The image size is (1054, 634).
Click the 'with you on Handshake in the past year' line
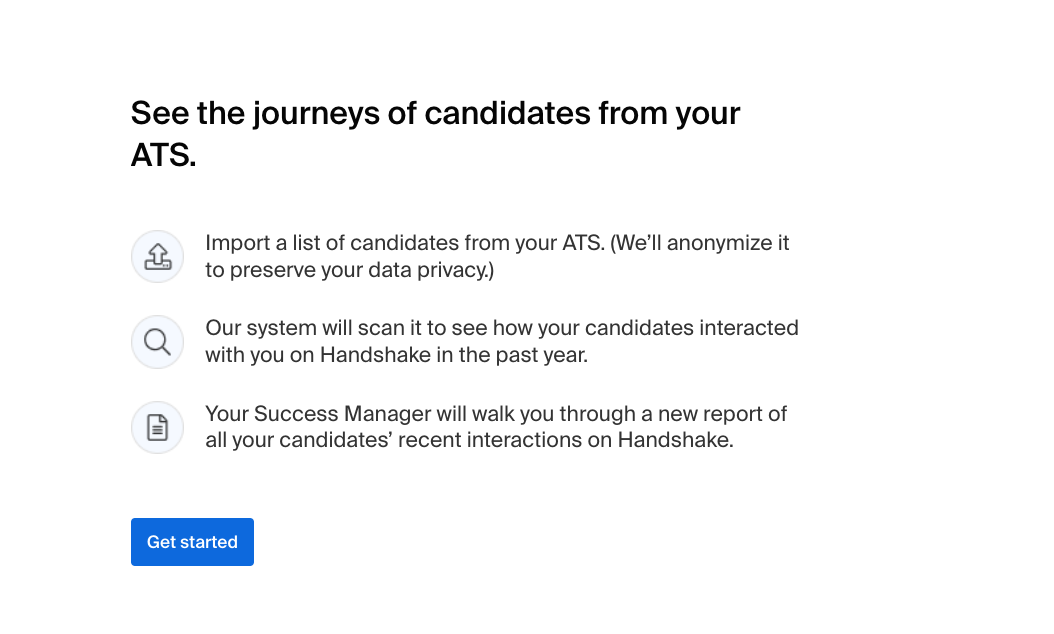397,354
